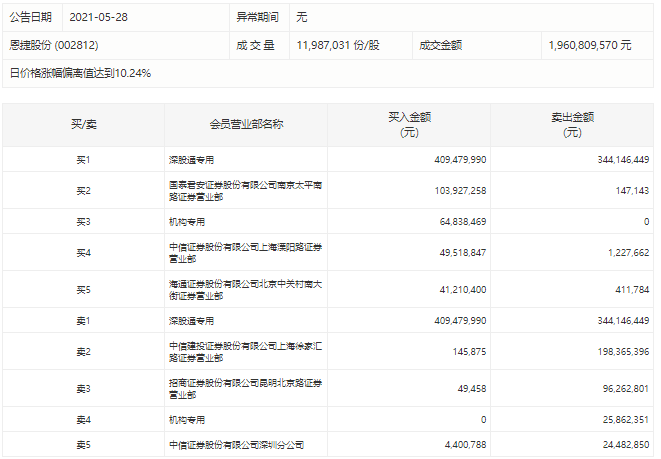Click the 日价格涨幅偏离值达到10.24% reason text
Image resolution: width=661 pixels, height=459 pixels.
click(x=80, y=73)
